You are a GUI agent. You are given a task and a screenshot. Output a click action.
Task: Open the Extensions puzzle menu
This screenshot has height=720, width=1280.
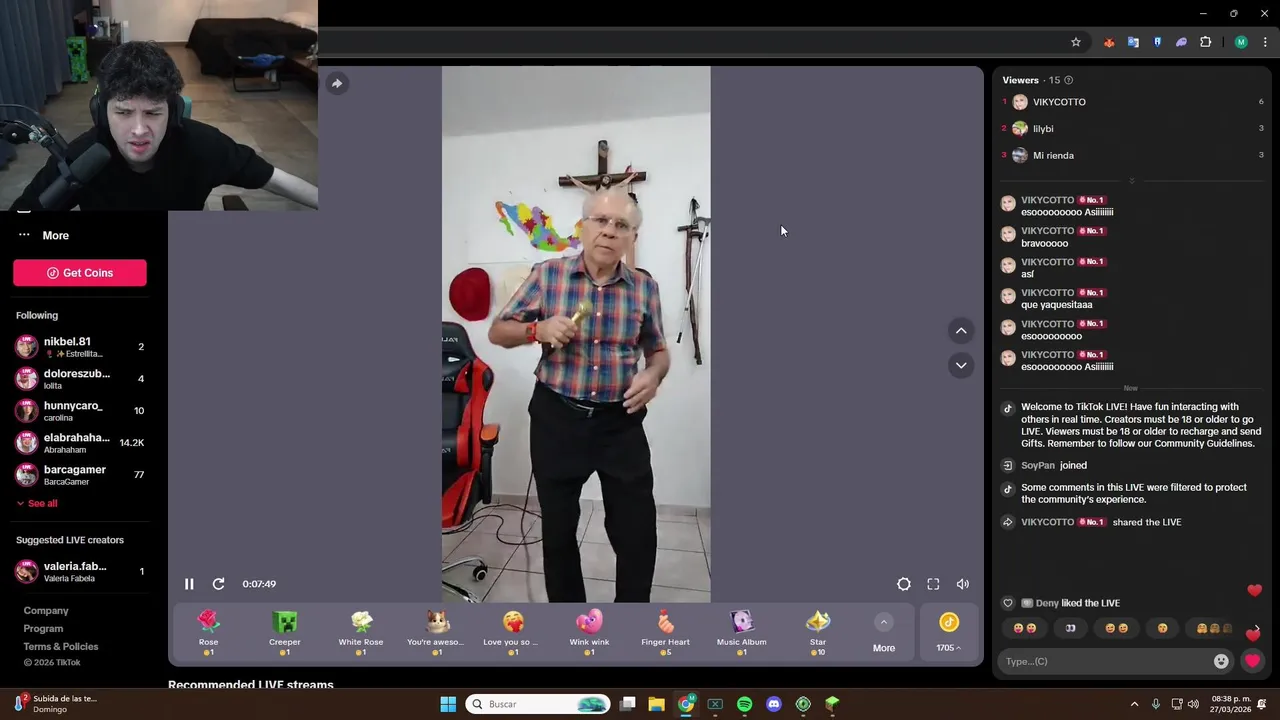click(x=1205, y=42)
